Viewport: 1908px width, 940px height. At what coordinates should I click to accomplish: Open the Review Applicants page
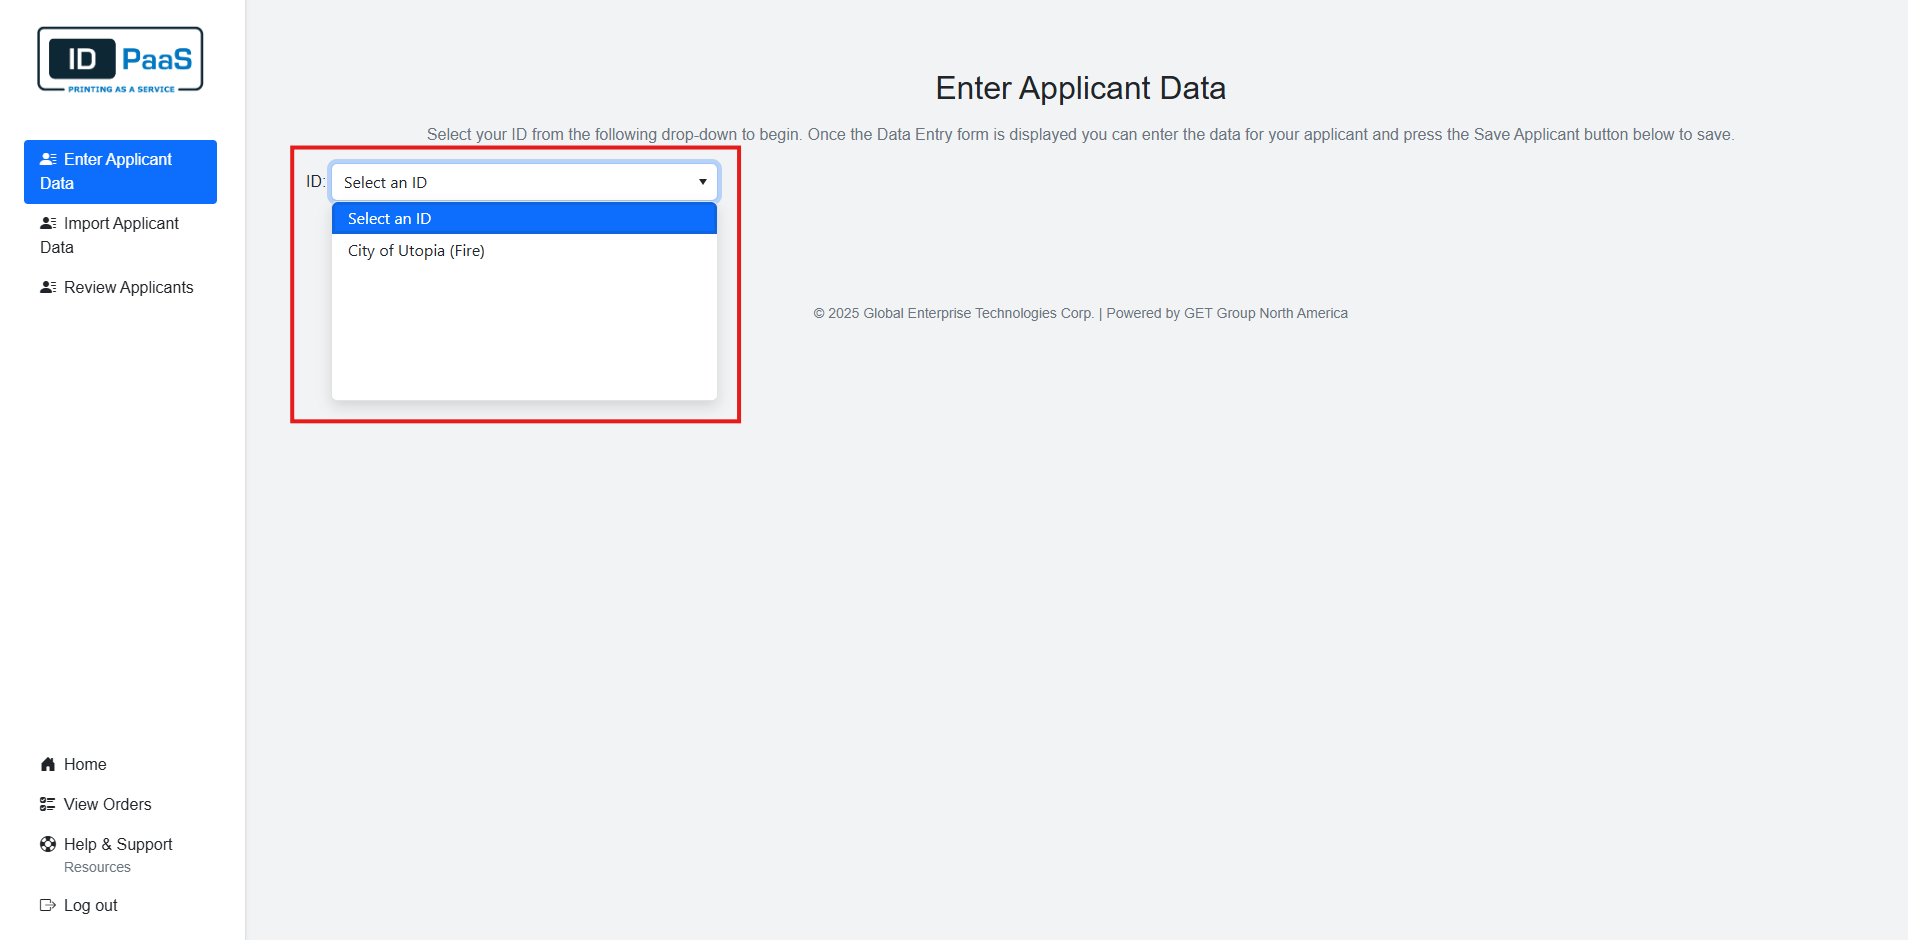[128, 287]
